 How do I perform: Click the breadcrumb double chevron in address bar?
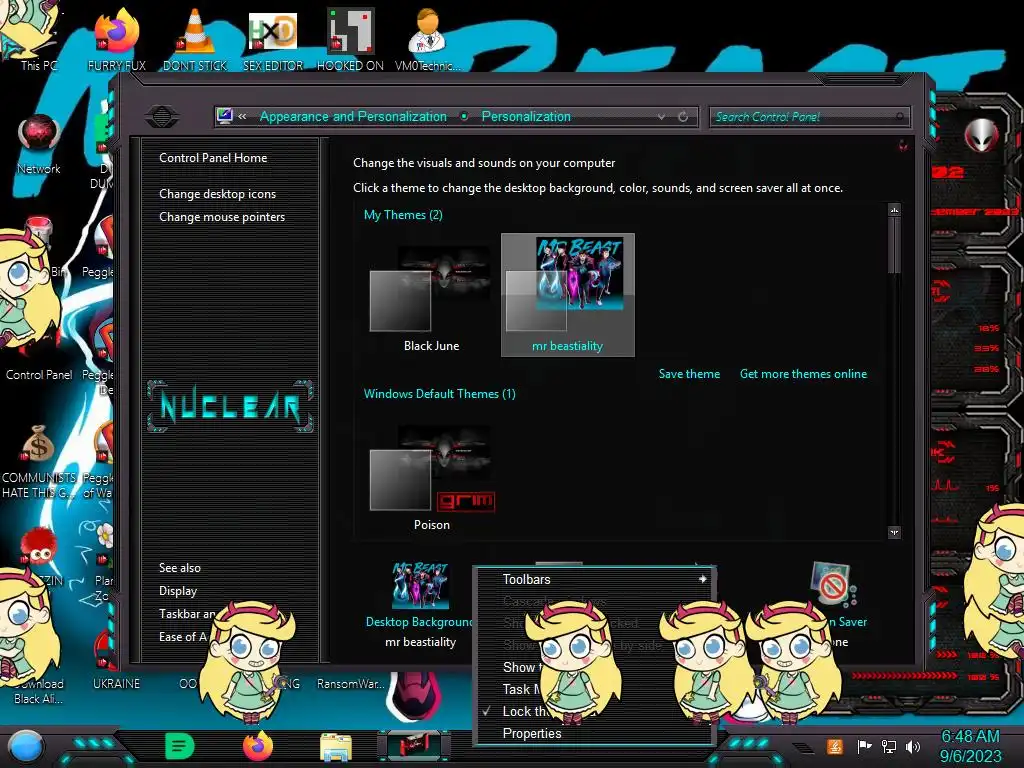(x=242, y=116)
